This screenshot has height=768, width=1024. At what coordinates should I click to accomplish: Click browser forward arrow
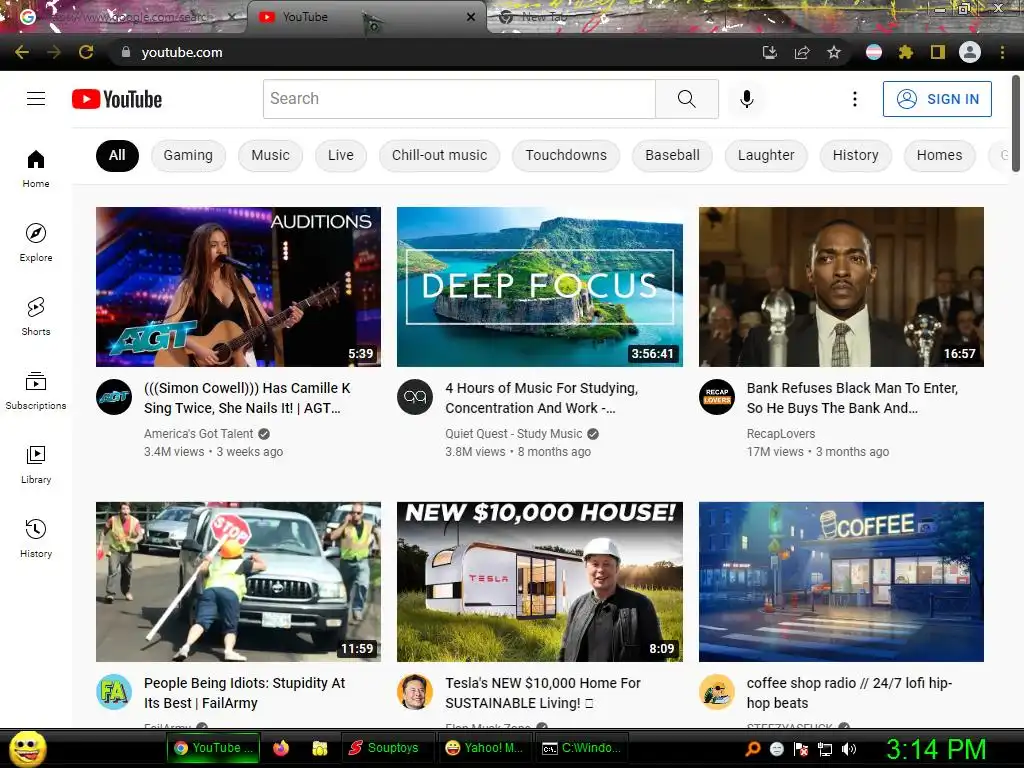54,52
